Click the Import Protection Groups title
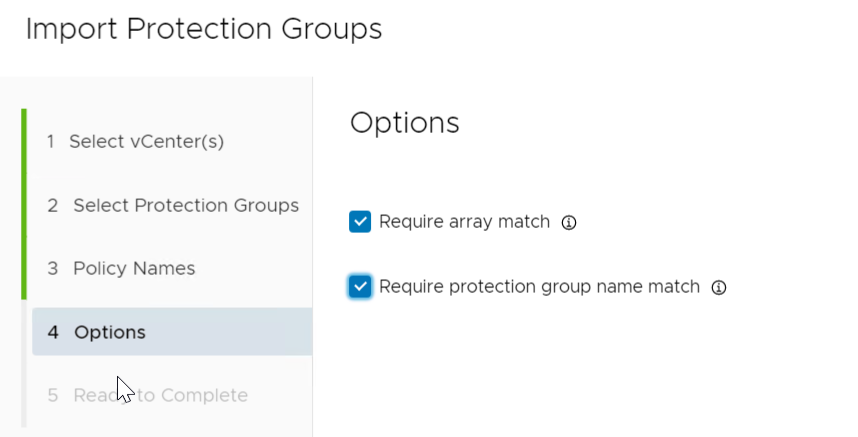This screenshot has height=437, width=858. tap(204, 29)
